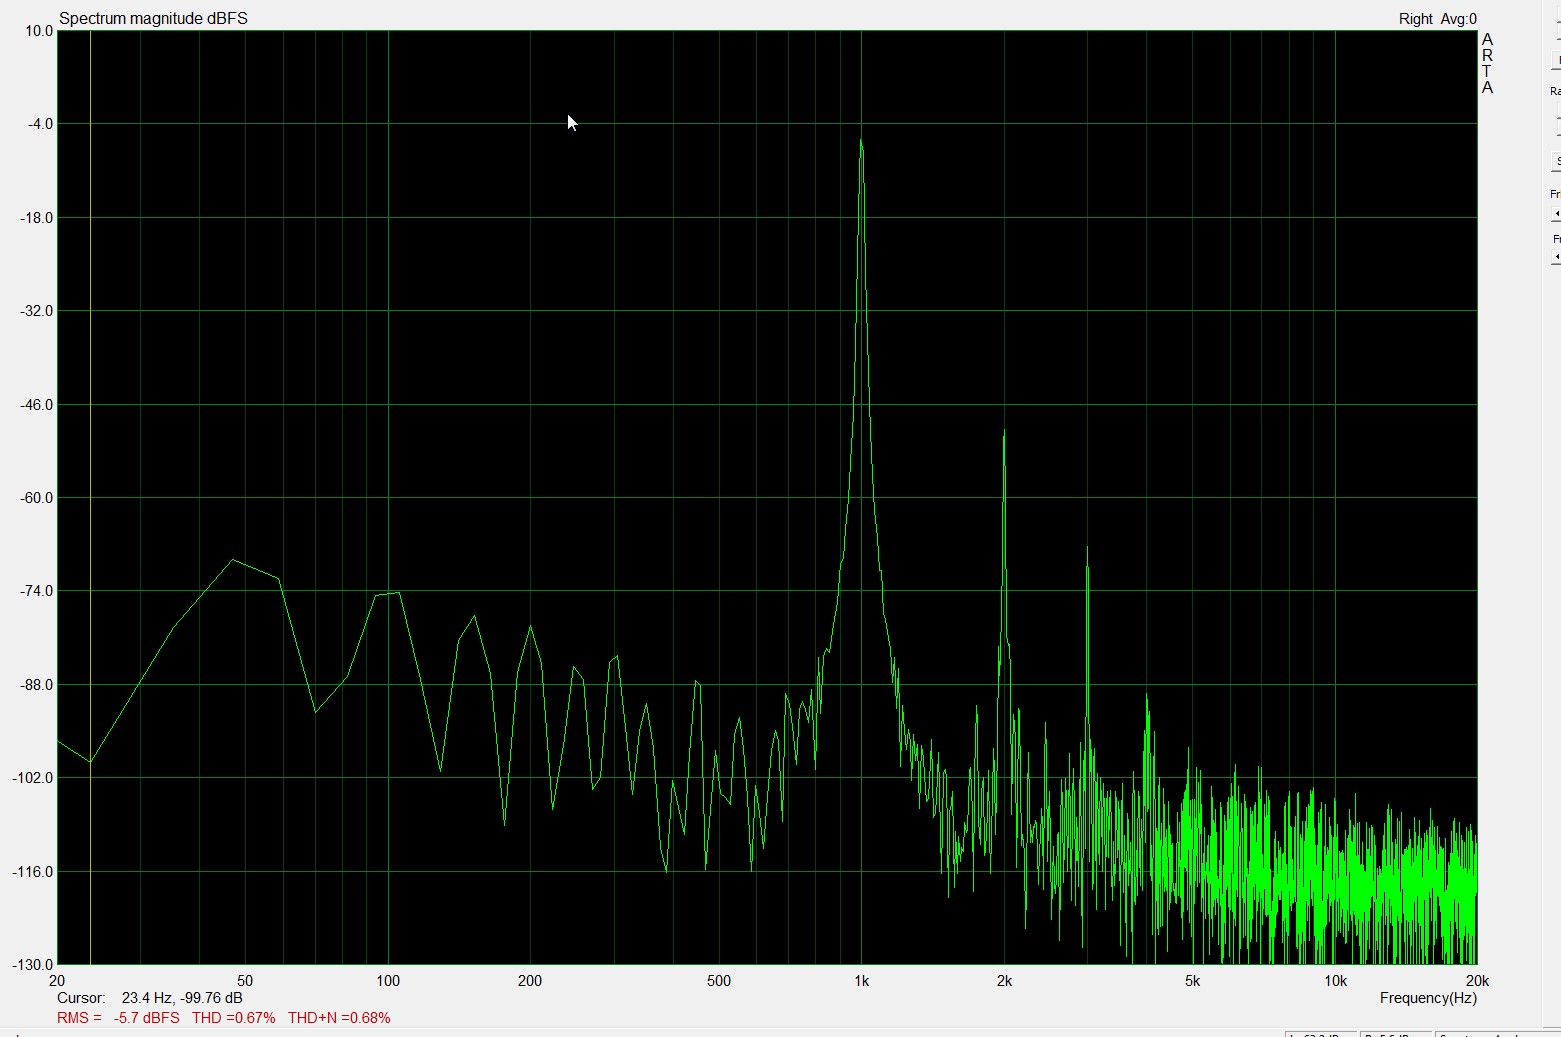This screenshot has width=1561, height=1037.
Task: Click the -88.0 dB axis label
Action: click(x=37, y=685)
